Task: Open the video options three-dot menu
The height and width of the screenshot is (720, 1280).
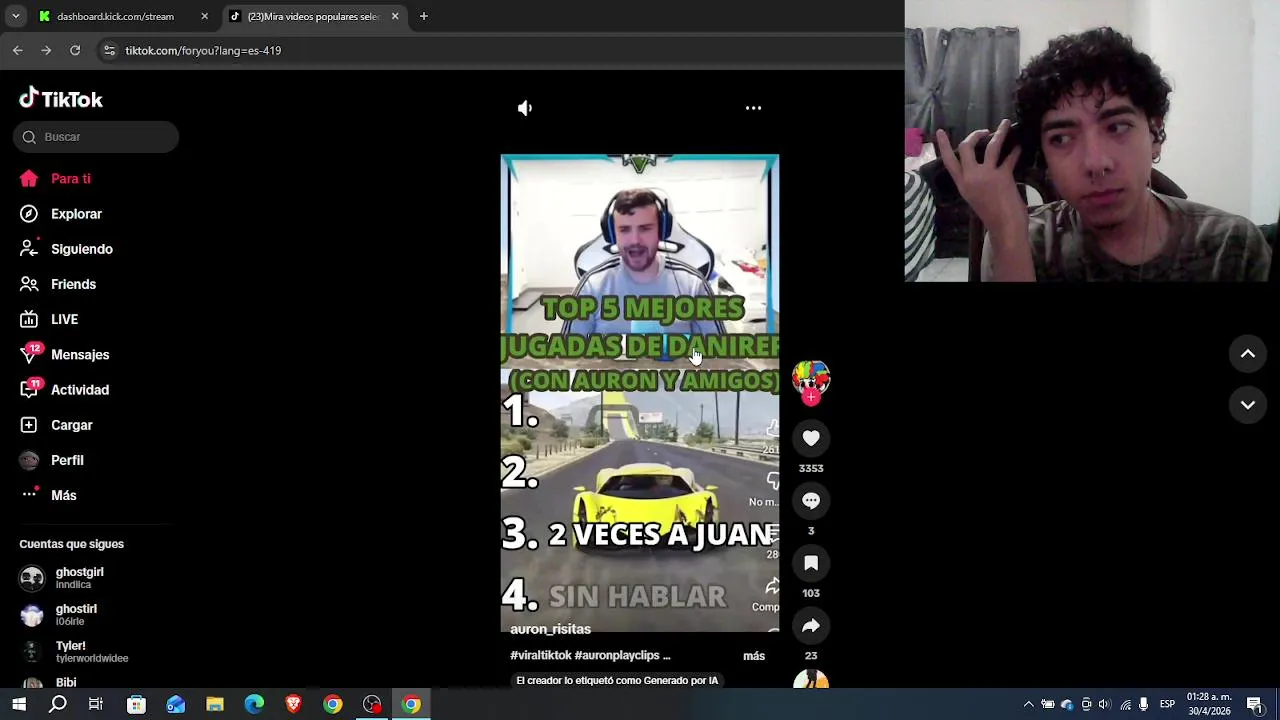Action: click(754, 108)
